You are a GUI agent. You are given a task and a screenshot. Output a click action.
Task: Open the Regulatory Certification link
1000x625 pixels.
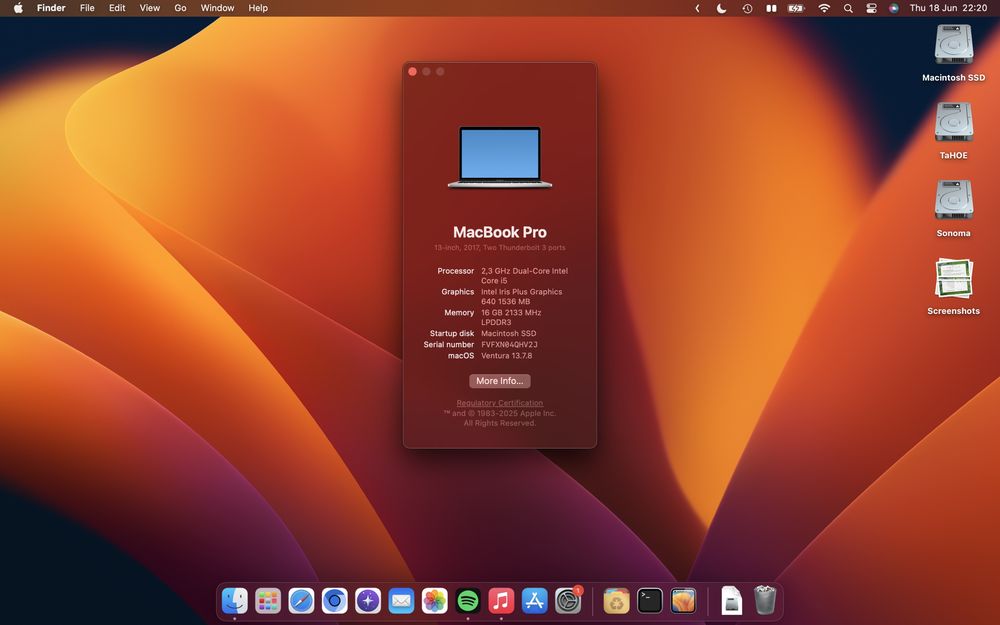coord(499,403)
